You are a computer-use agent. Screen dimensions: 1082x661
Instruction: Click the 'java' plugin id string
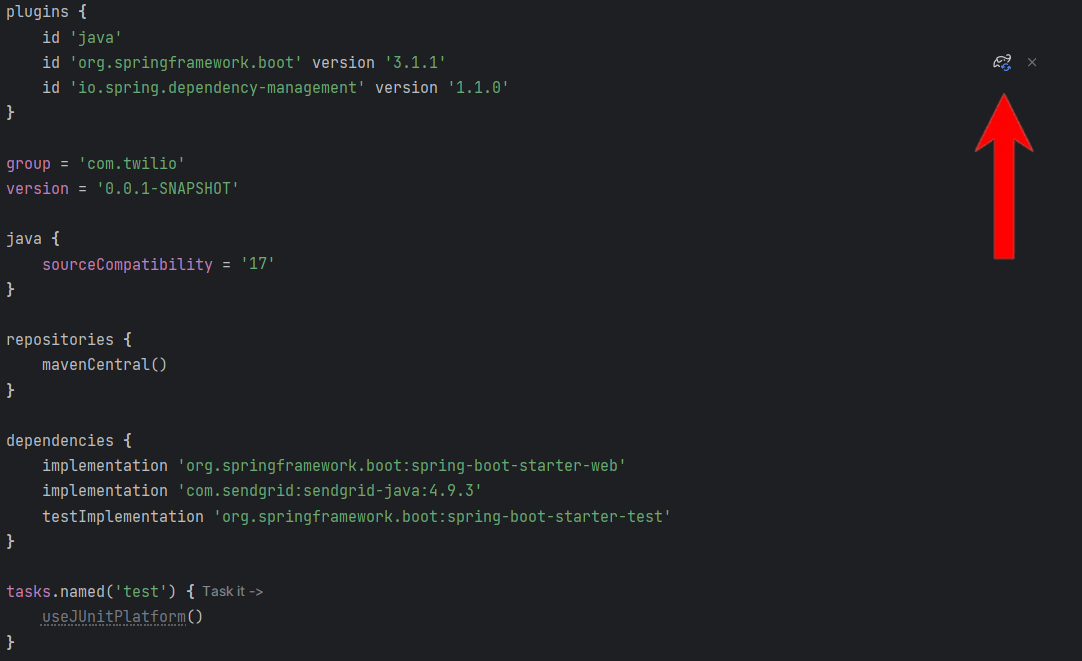[96, 37]
